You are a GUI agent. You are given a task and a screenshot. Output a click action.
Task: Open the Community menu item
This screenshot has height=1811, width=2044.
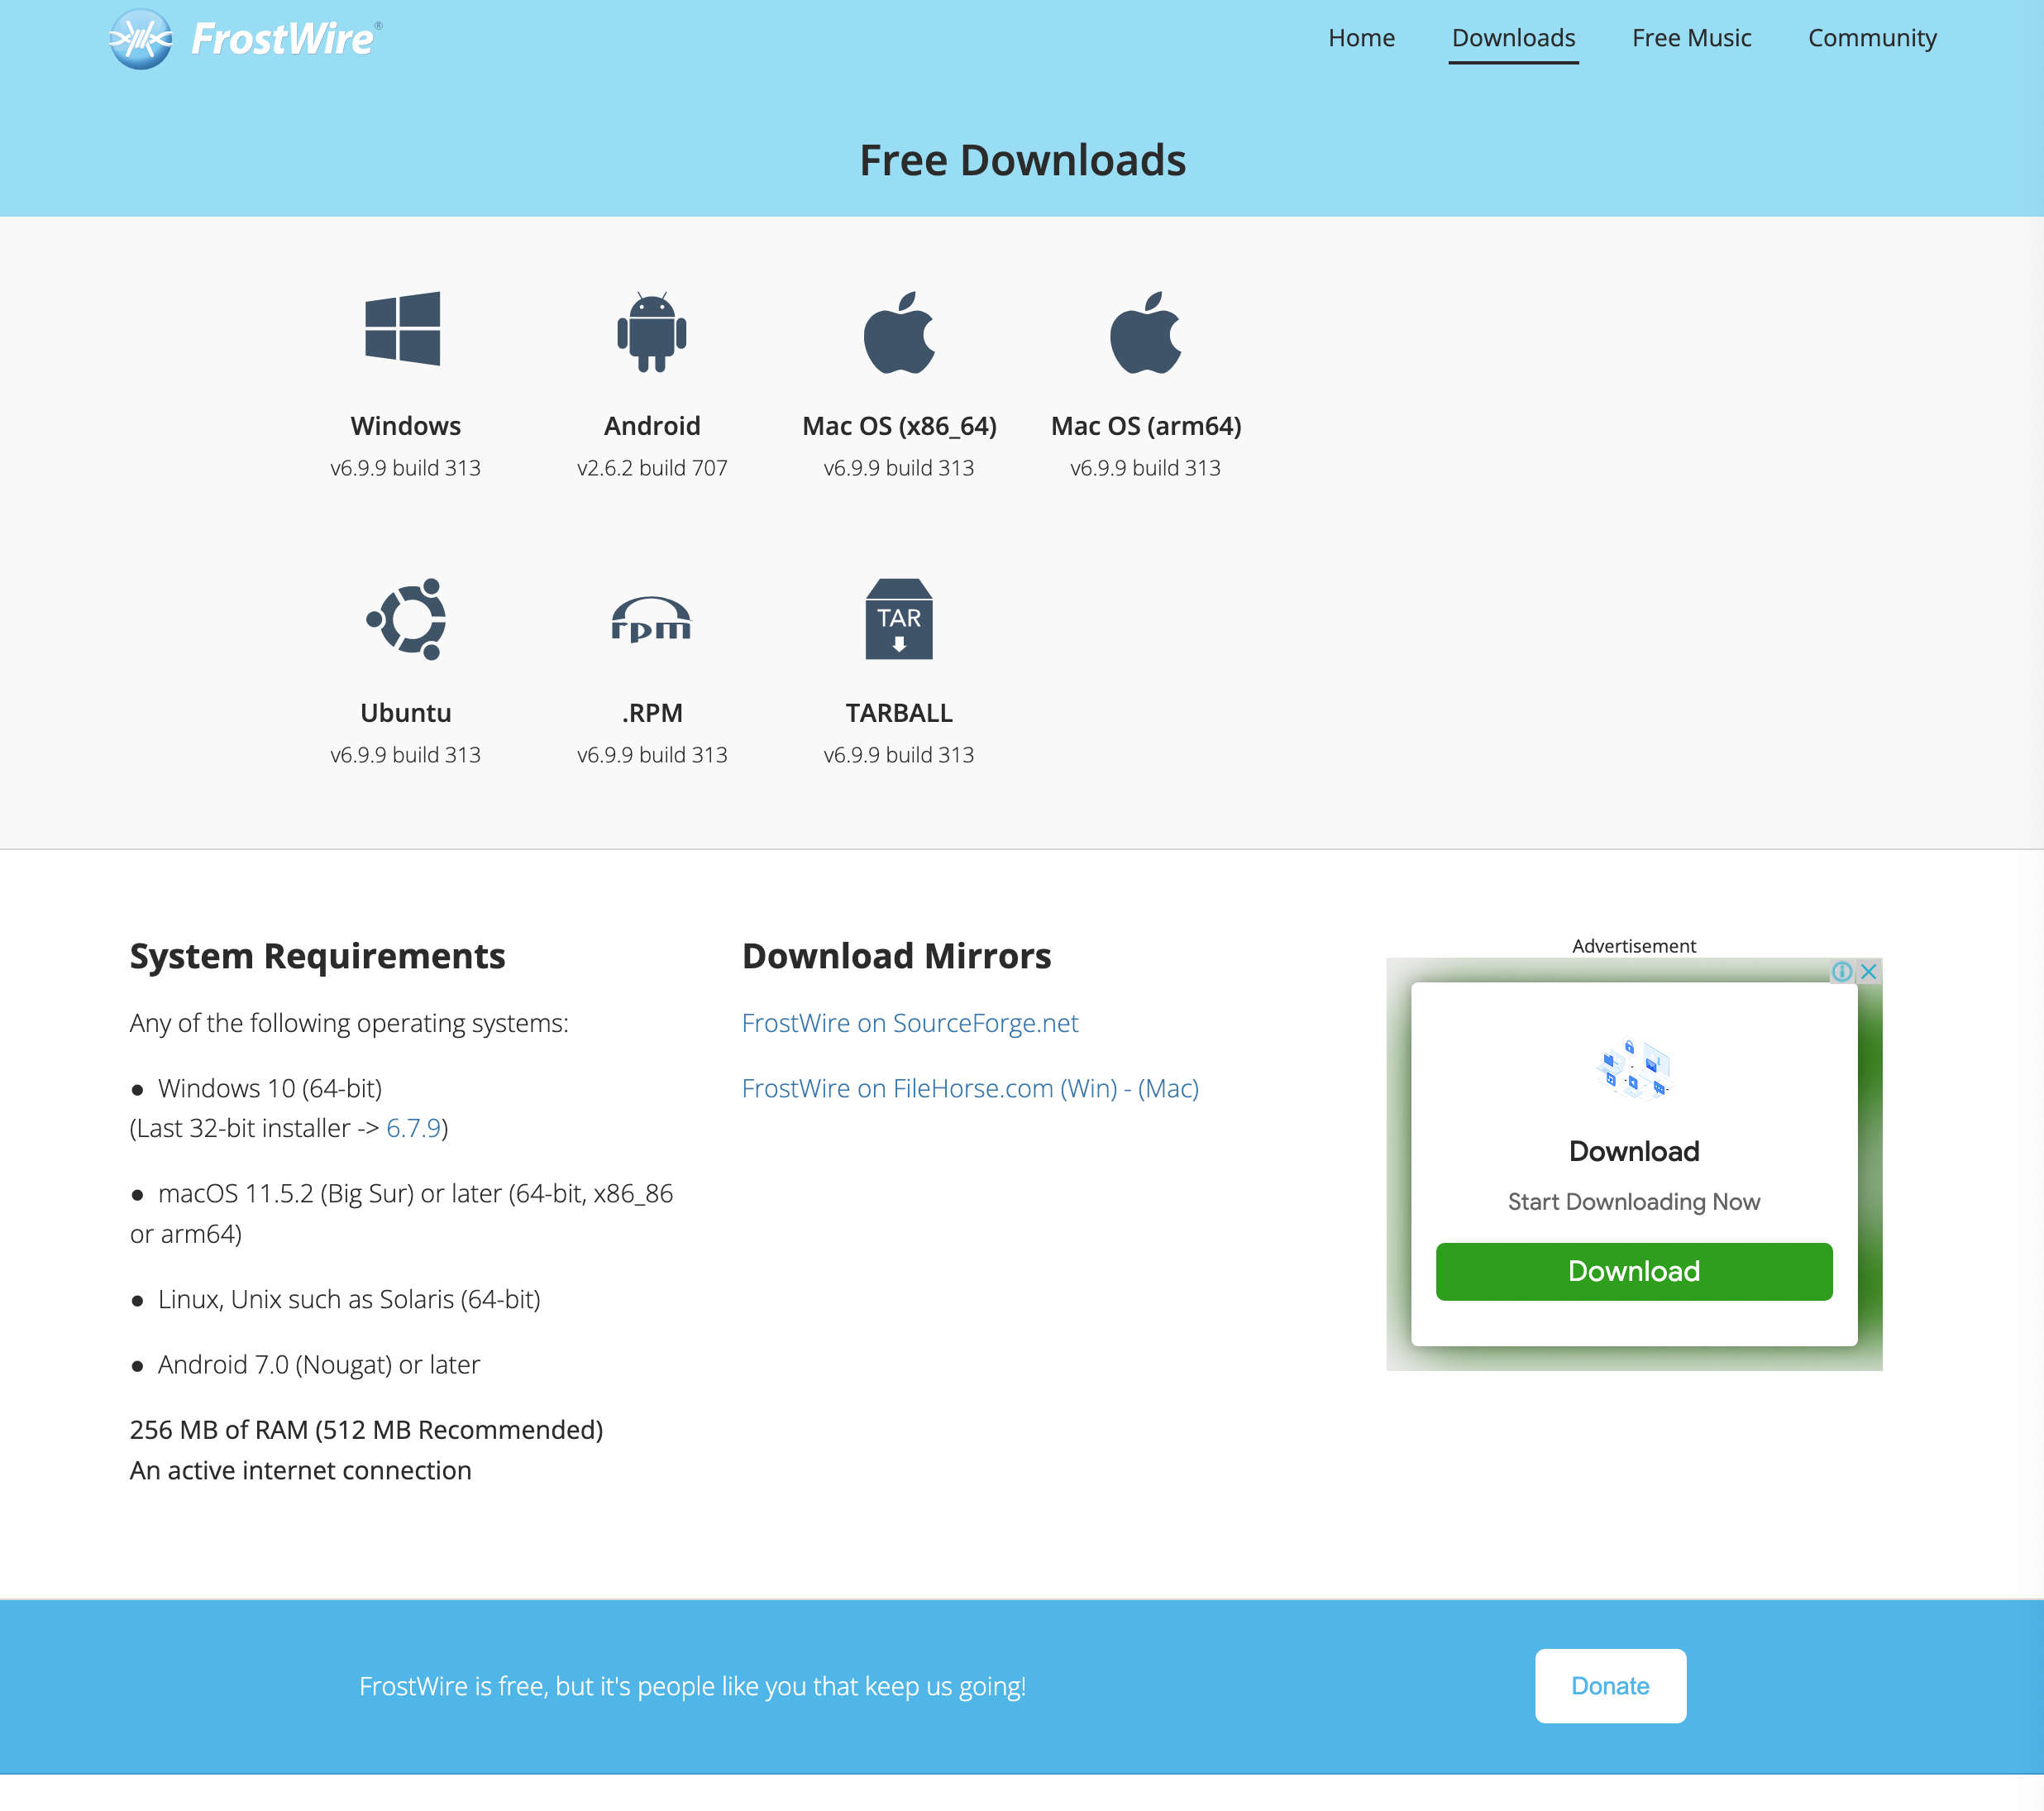1872,38
